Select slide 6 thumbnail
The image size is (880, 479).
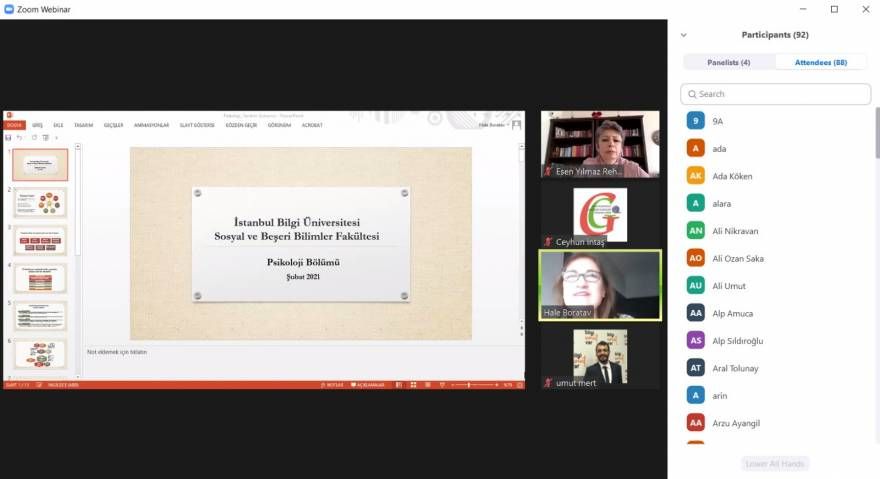[40, 354]
